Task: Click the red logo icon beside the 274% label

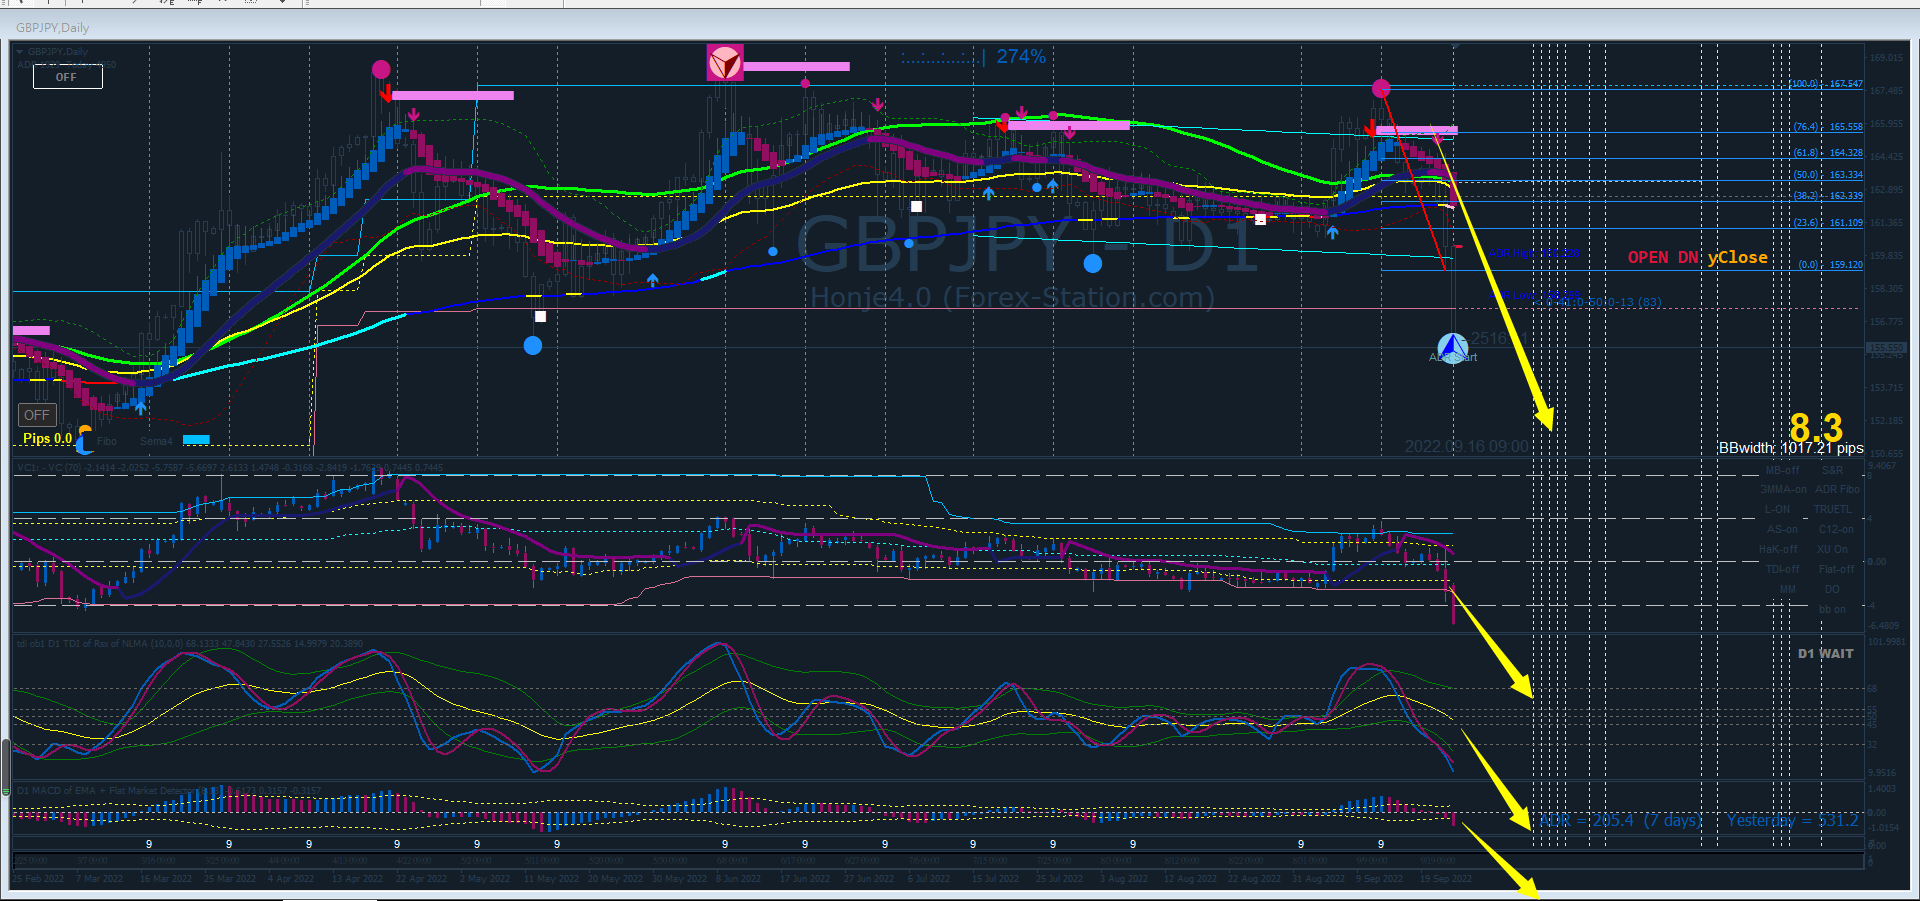Action: coord(725,63)
